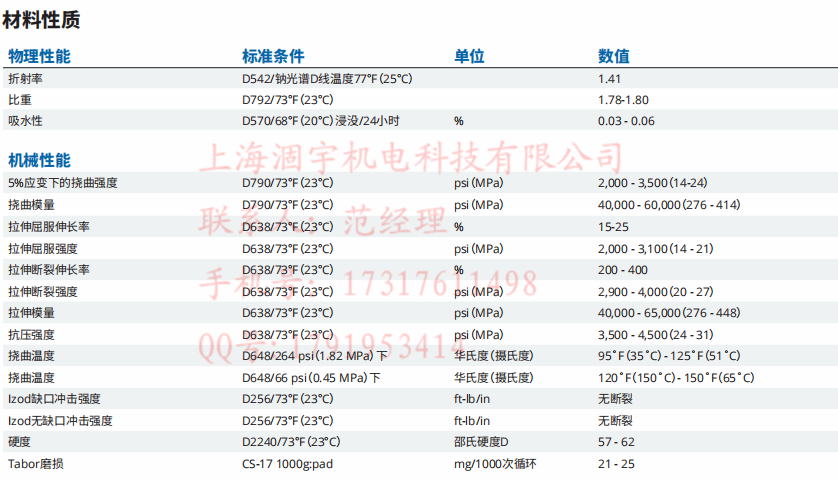Screen dimensions: 838x479
Task: Click the 拉伸模量 row label
Action: (x=31, y=313)
